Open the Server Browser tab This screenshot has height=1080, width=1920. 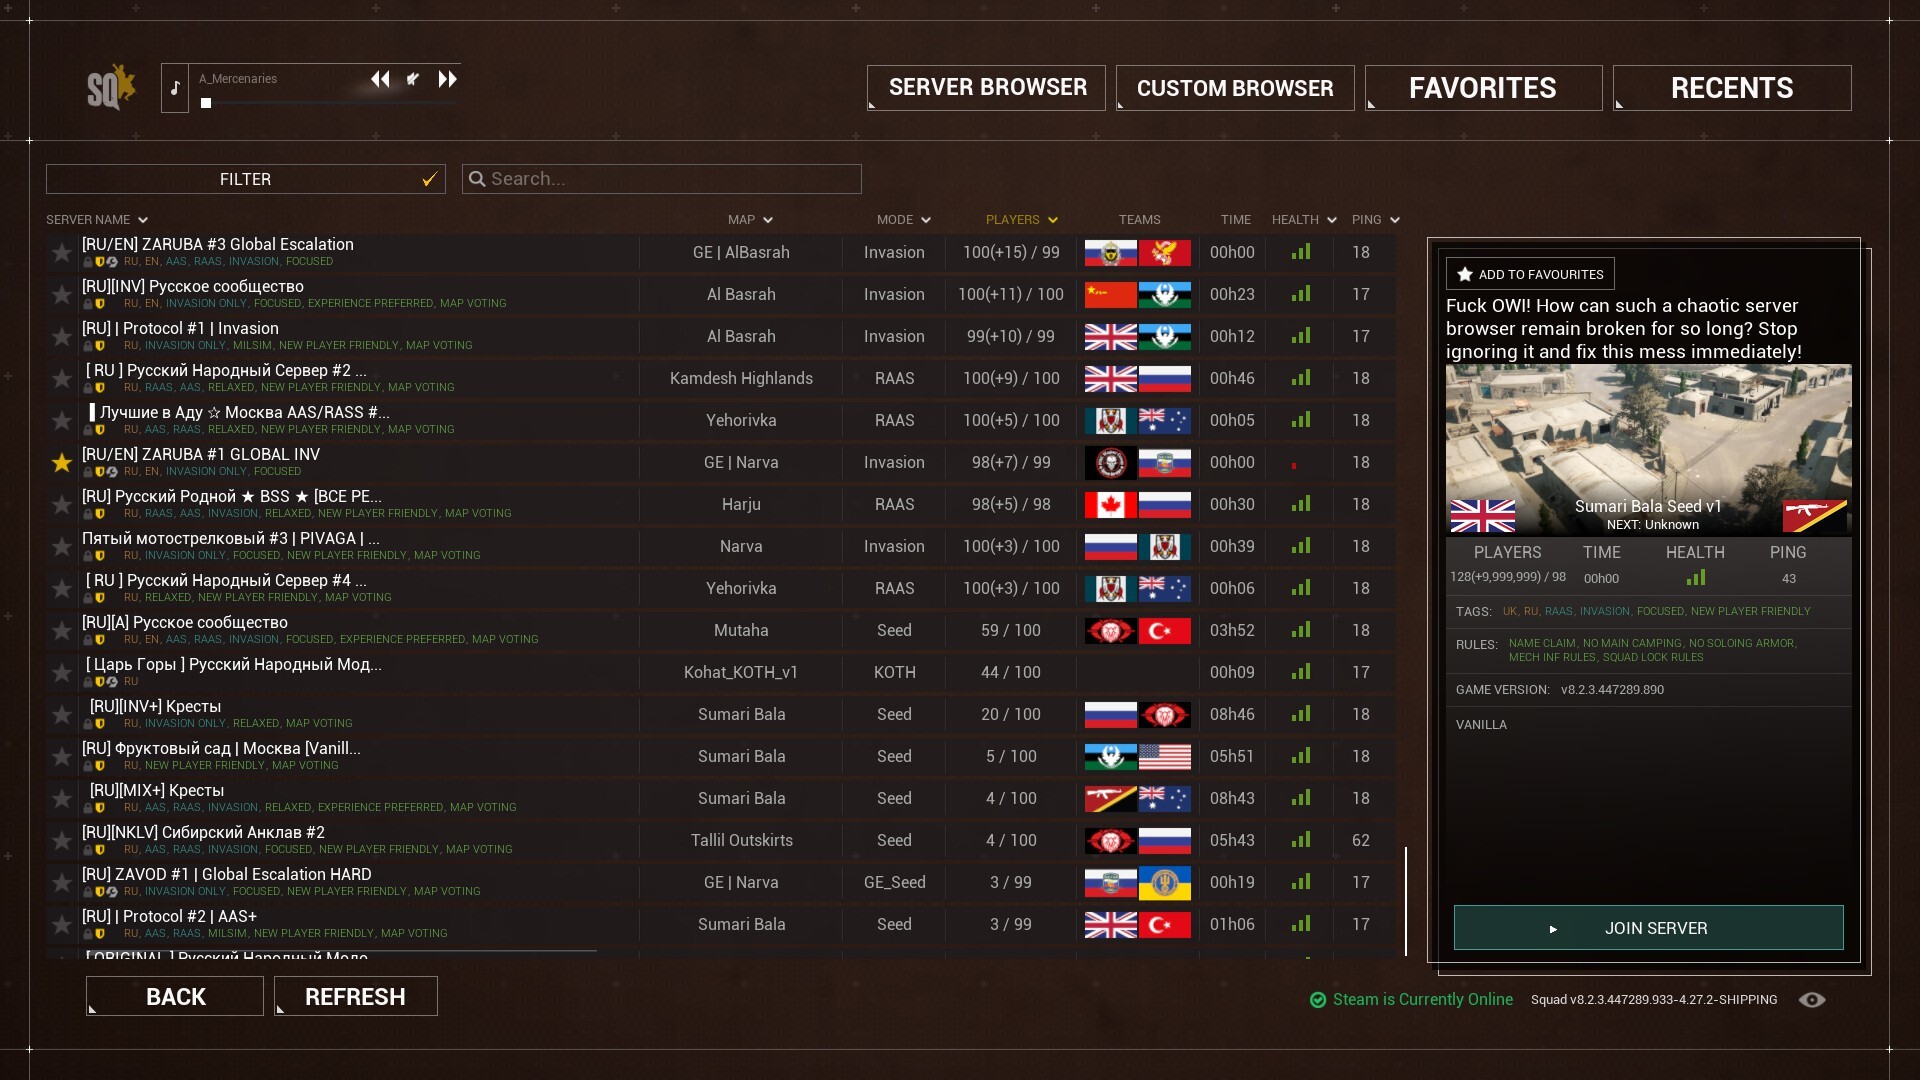pyautogui.click(x=986, y=88)
